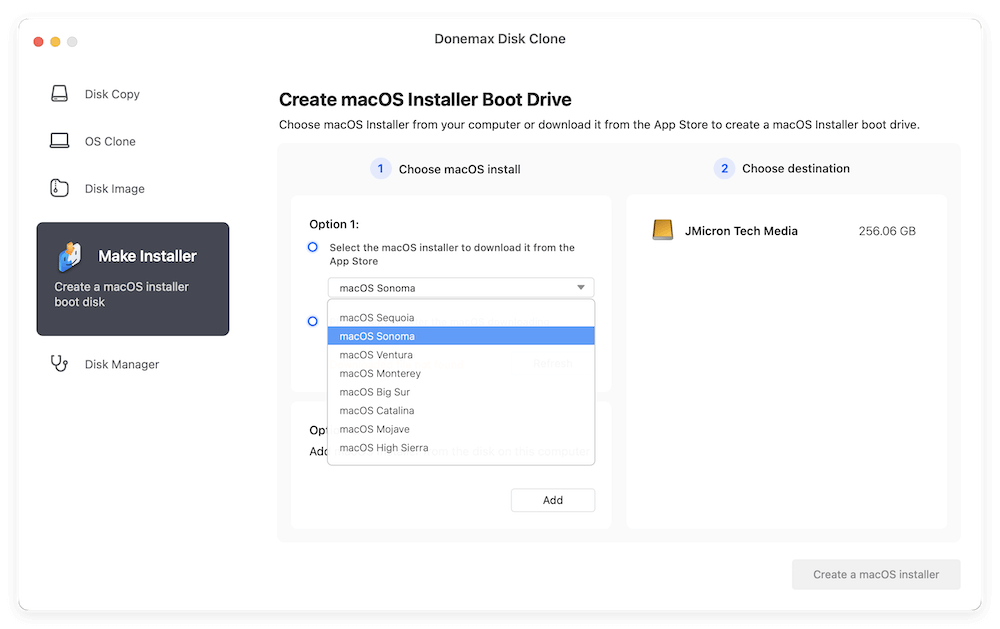The image size is (1000, 629).
Task: Choose macOS Sequoia from the version list
Action: [377, 317]
